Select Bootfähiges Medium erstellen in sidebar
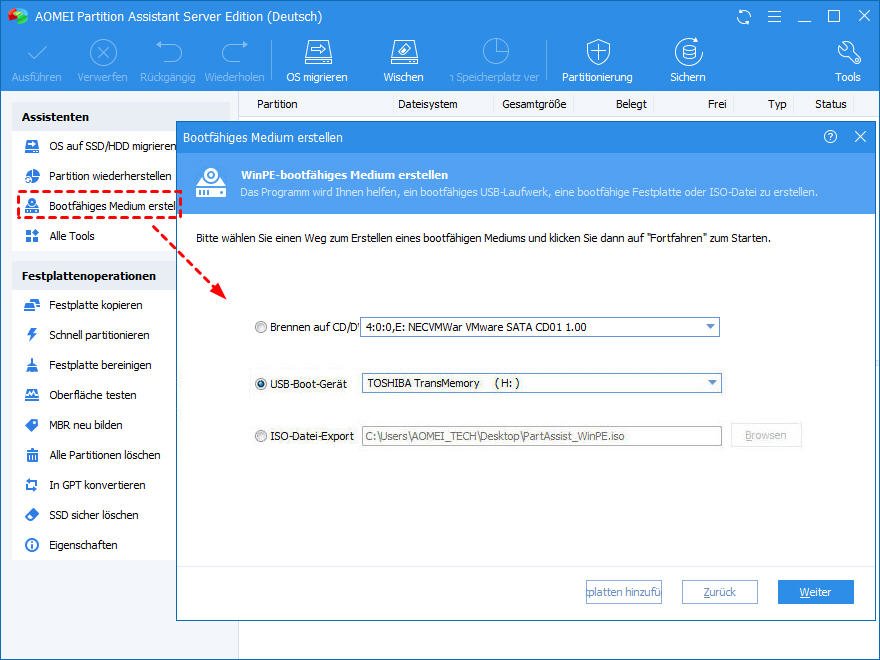Screen dimensions: 880x660 point(99,206)
